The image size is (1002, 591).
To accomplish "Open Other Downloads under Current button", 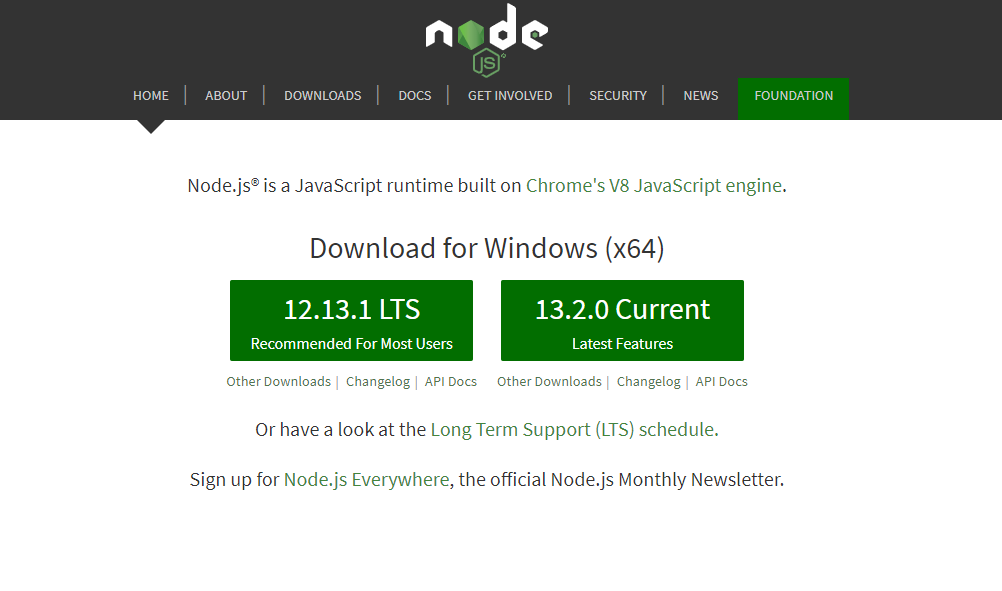I will point(550,381).
